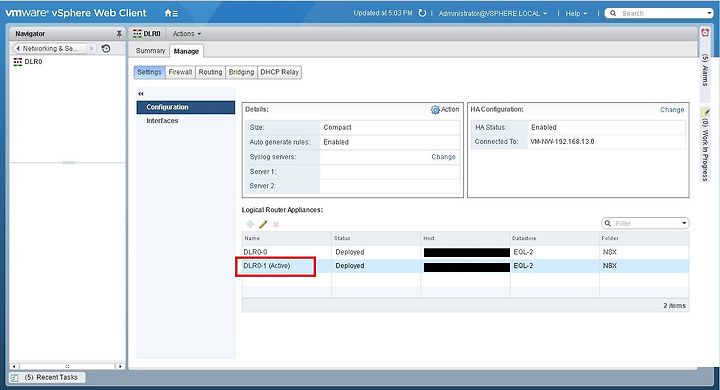The image size is (720, 390).
Task: Select the Settings sub-tab
Action: point(149,72)
